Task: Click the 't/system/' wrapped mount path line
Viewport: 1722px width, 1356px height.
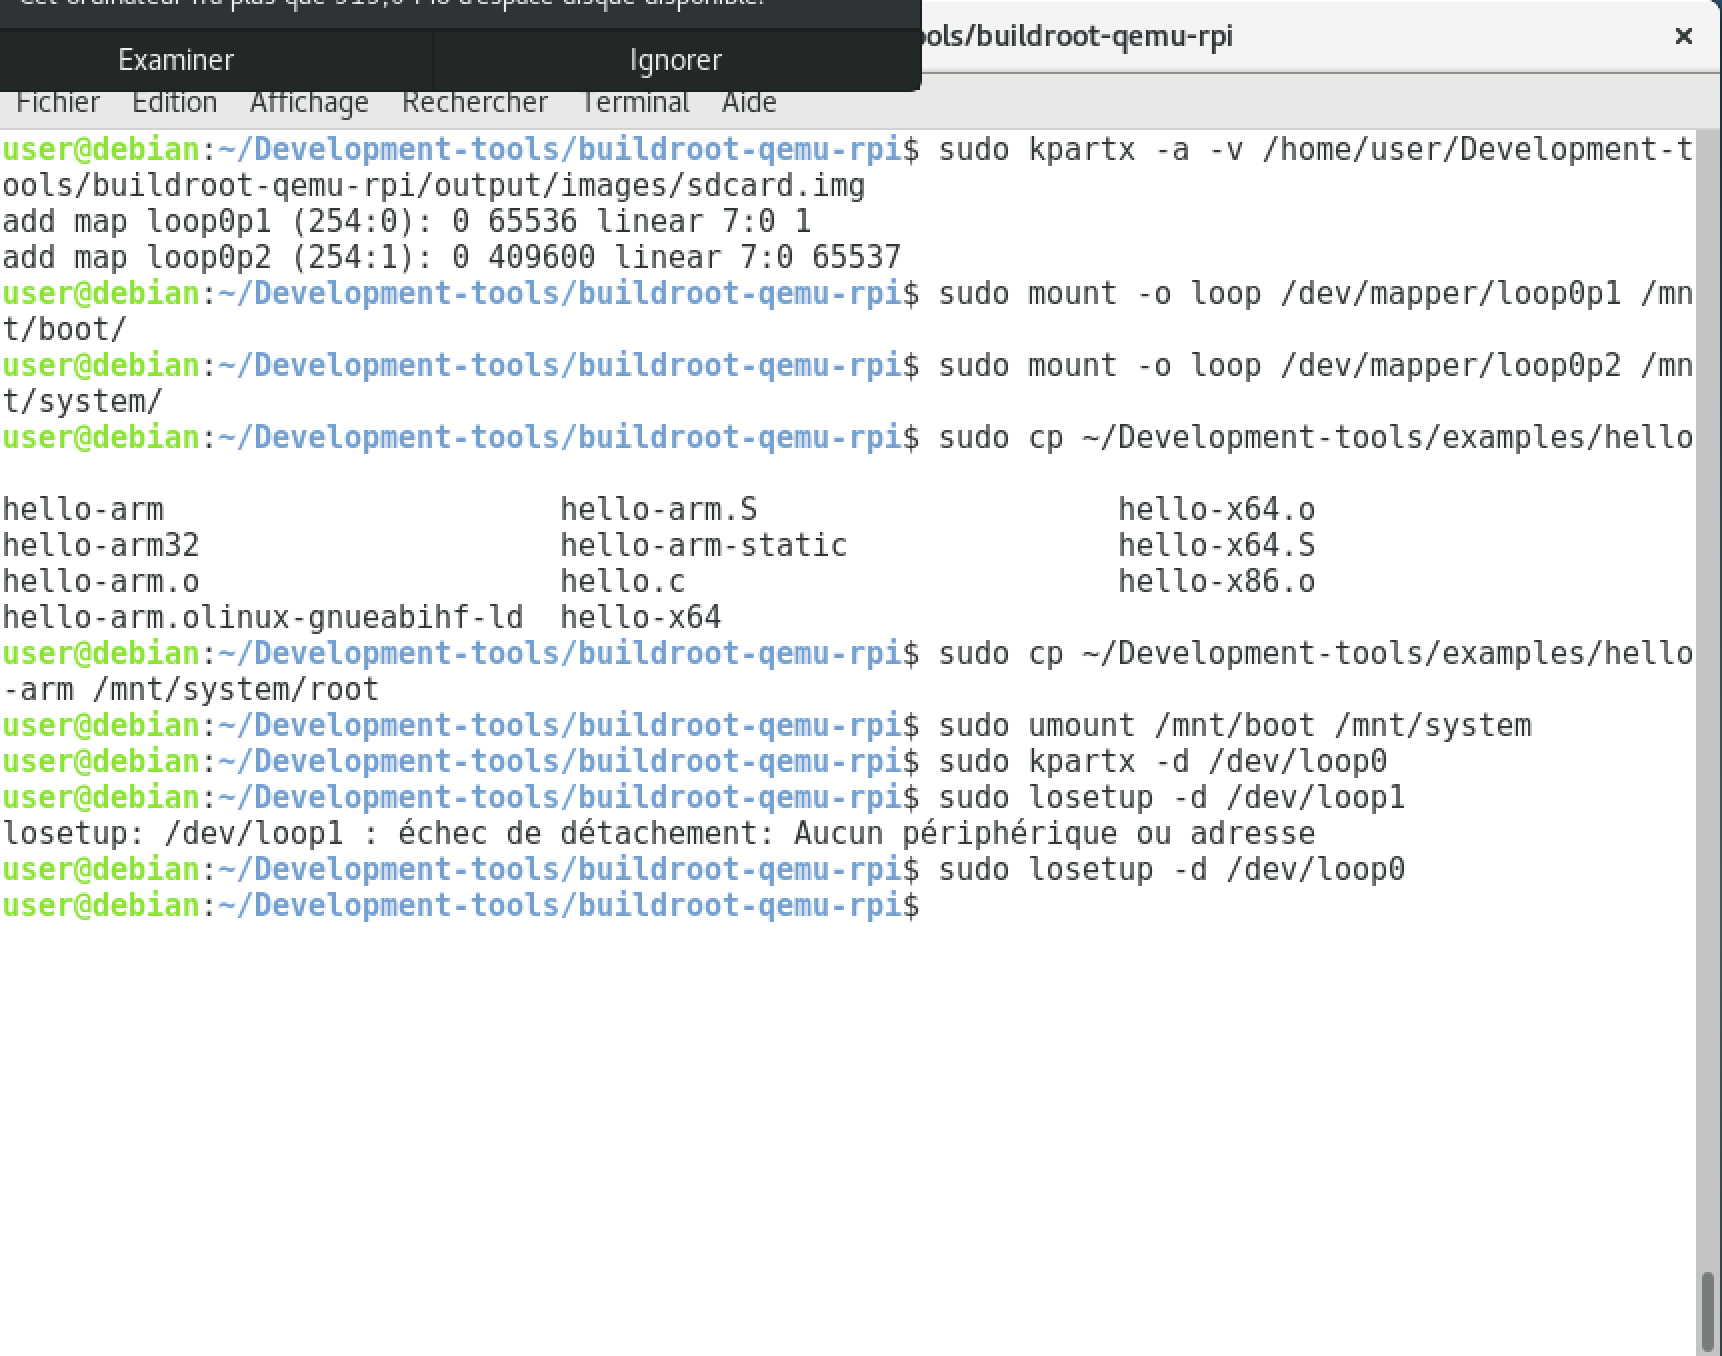Action: pyautogui.click(x=83, y=401)
